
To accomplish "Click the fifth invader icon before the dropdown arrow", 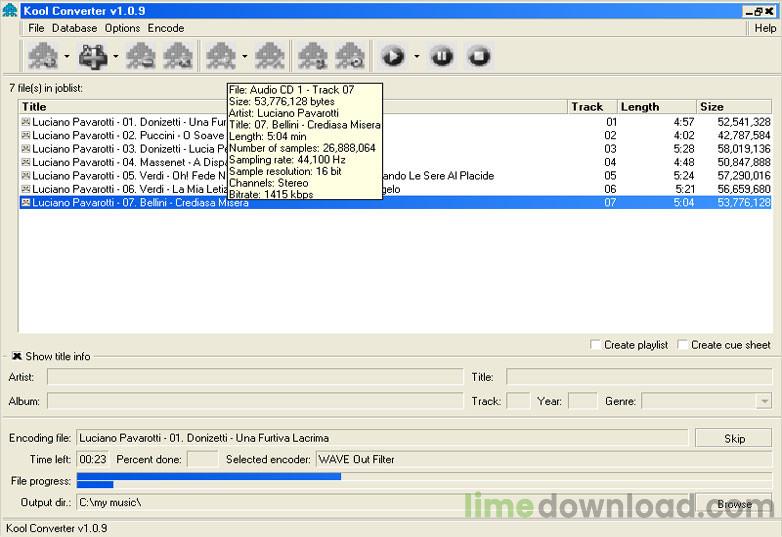I will [221, 56].
